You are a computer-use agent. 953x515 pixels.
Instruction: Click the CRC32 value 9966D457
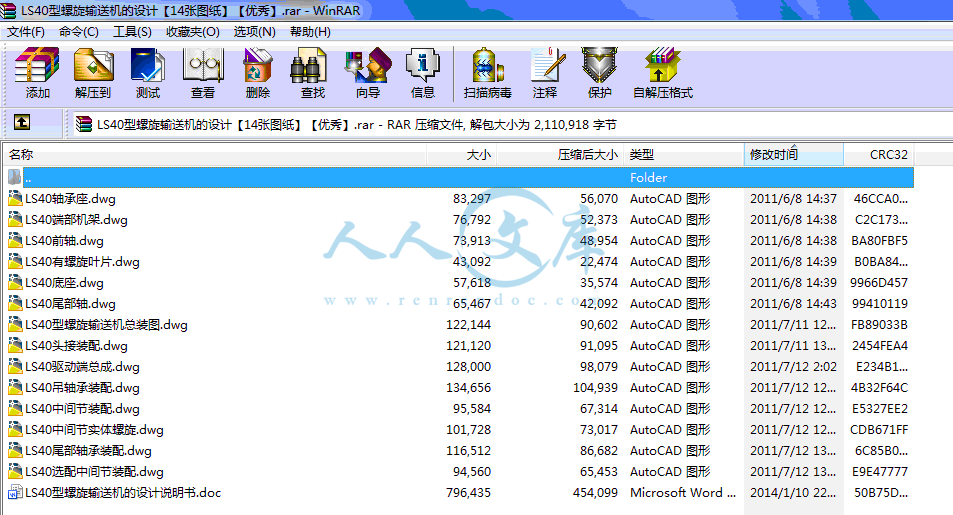[x=879, y=283]
